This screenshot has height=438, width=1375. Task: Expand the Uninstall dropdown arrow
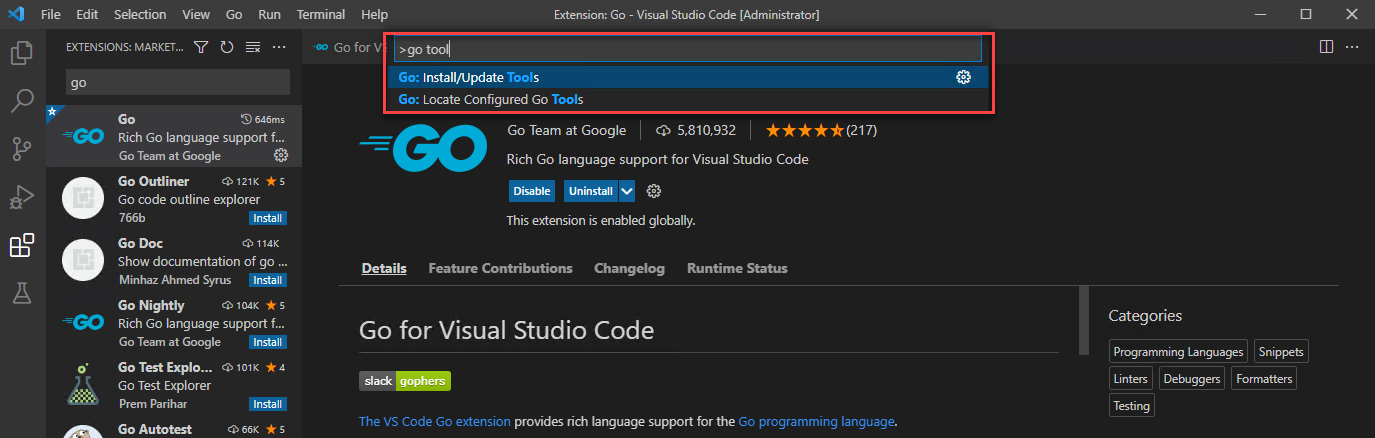point(627,191)
